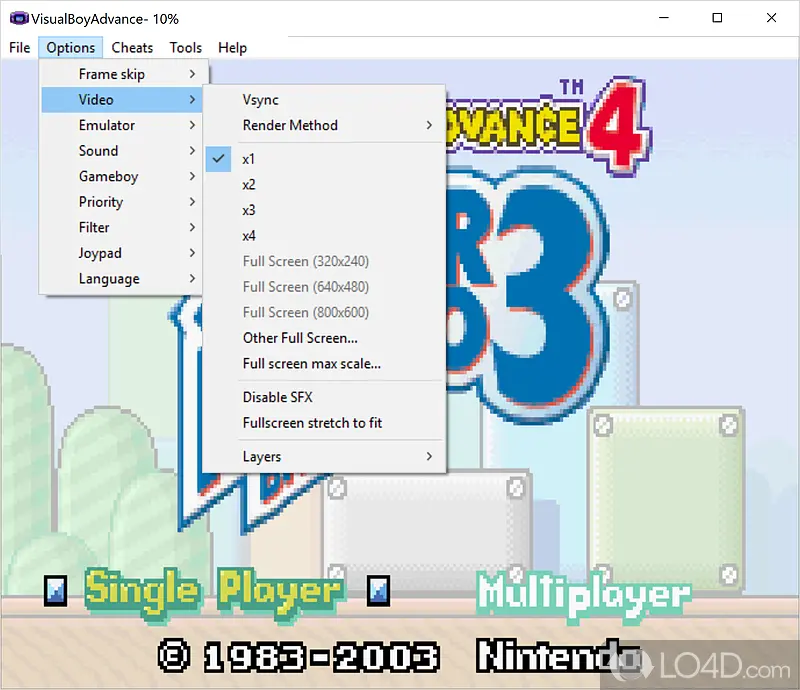Expand the Layers submenu
Image resolution: width=800 pixels, height=690 pixels.
(262, 457)
